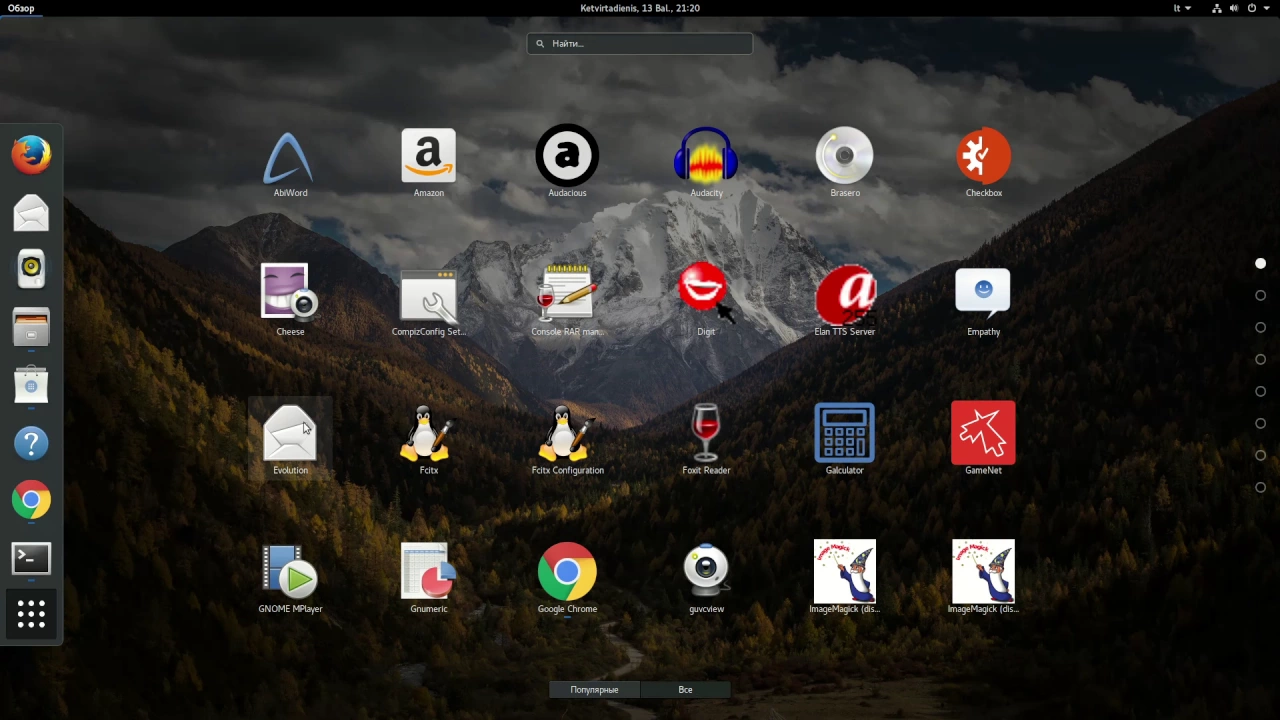Select the fifth app page dot
The image size is (1280, 720).
(x=1260, y=391)
